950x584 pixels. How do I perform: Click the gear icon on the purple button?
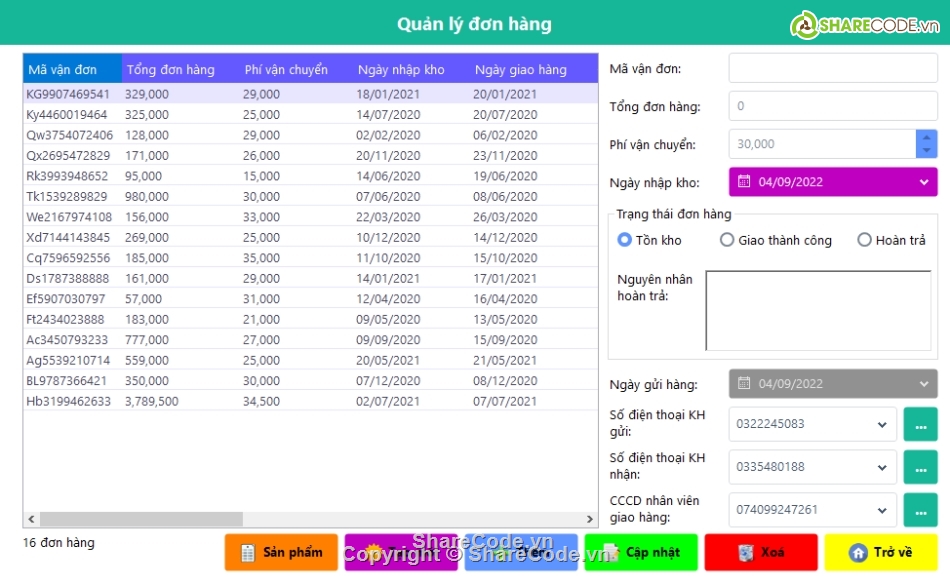pyautogui.click(x=373, y=552)
